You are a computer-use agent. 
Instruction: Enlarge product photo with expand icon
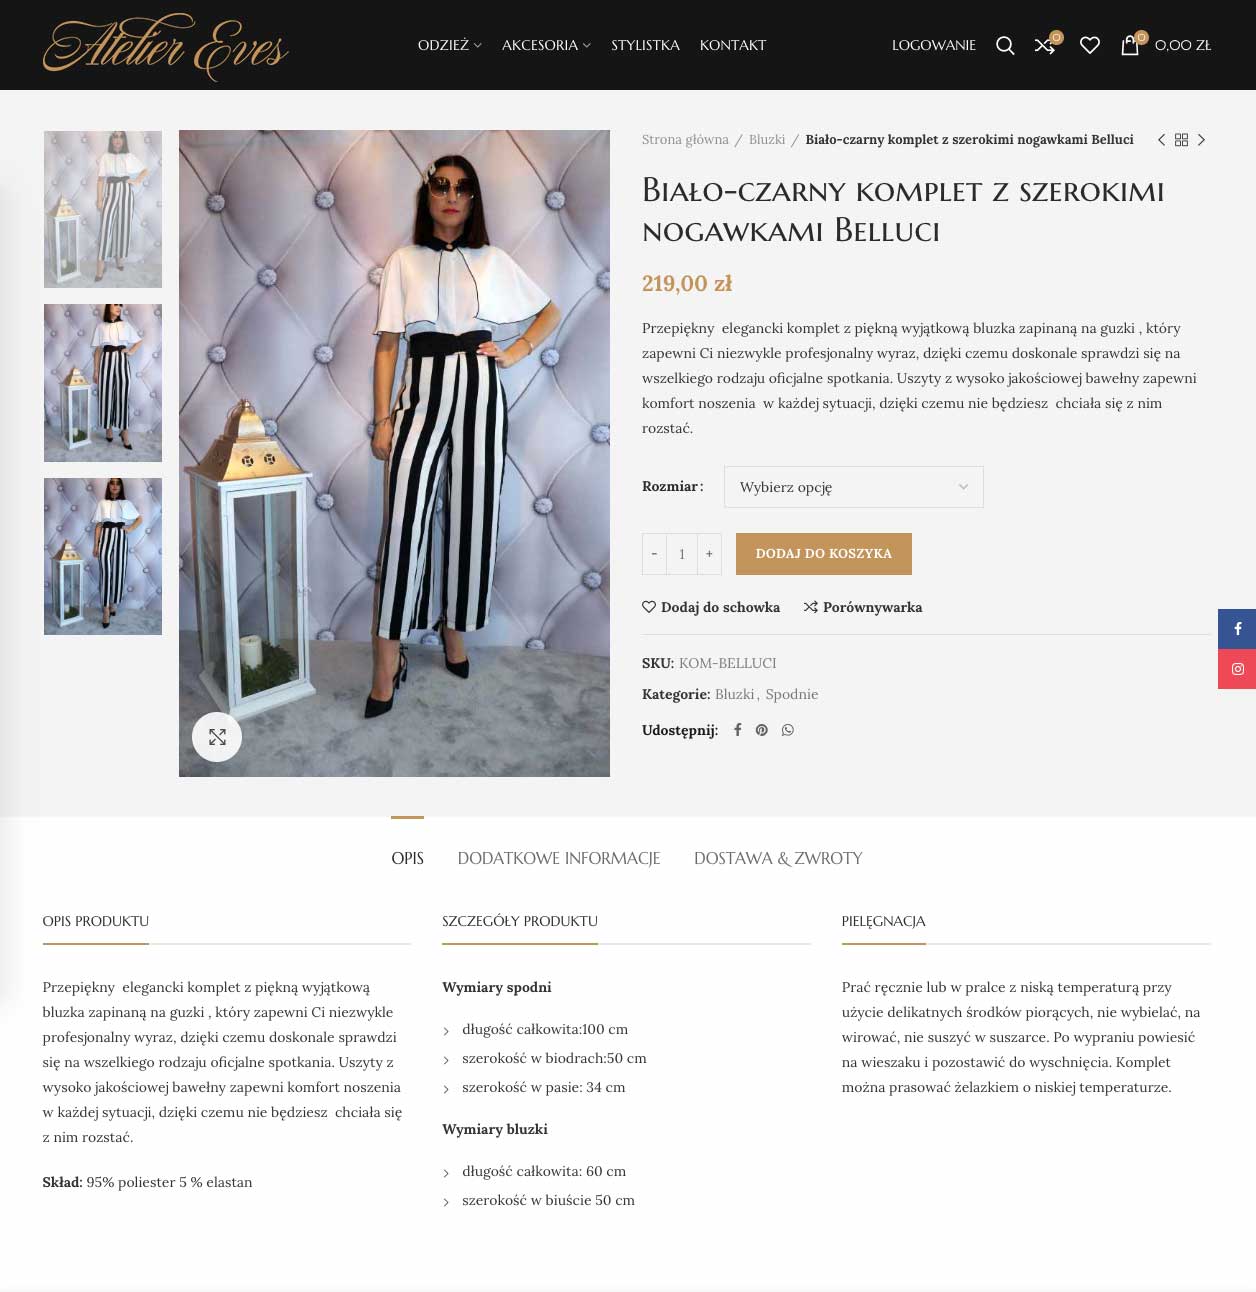click(x=217, y=737)
